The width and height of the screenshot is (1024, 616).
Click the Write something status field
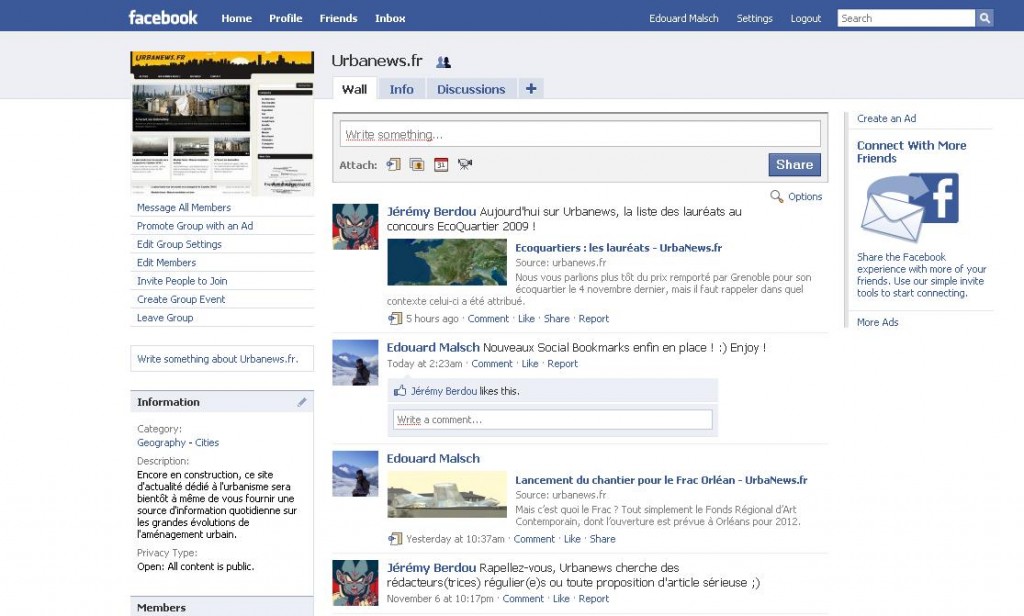[580, 134]
